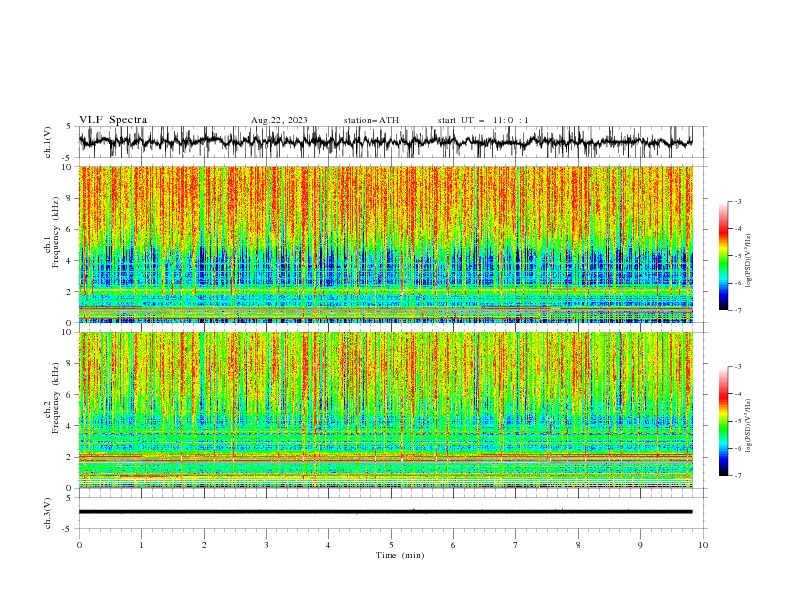Viewport: 792px width, 612px height.
Task: Click the lower 'log(PSD)(V²/Hz)' colorbar label
Action: (x=748, y=426)
